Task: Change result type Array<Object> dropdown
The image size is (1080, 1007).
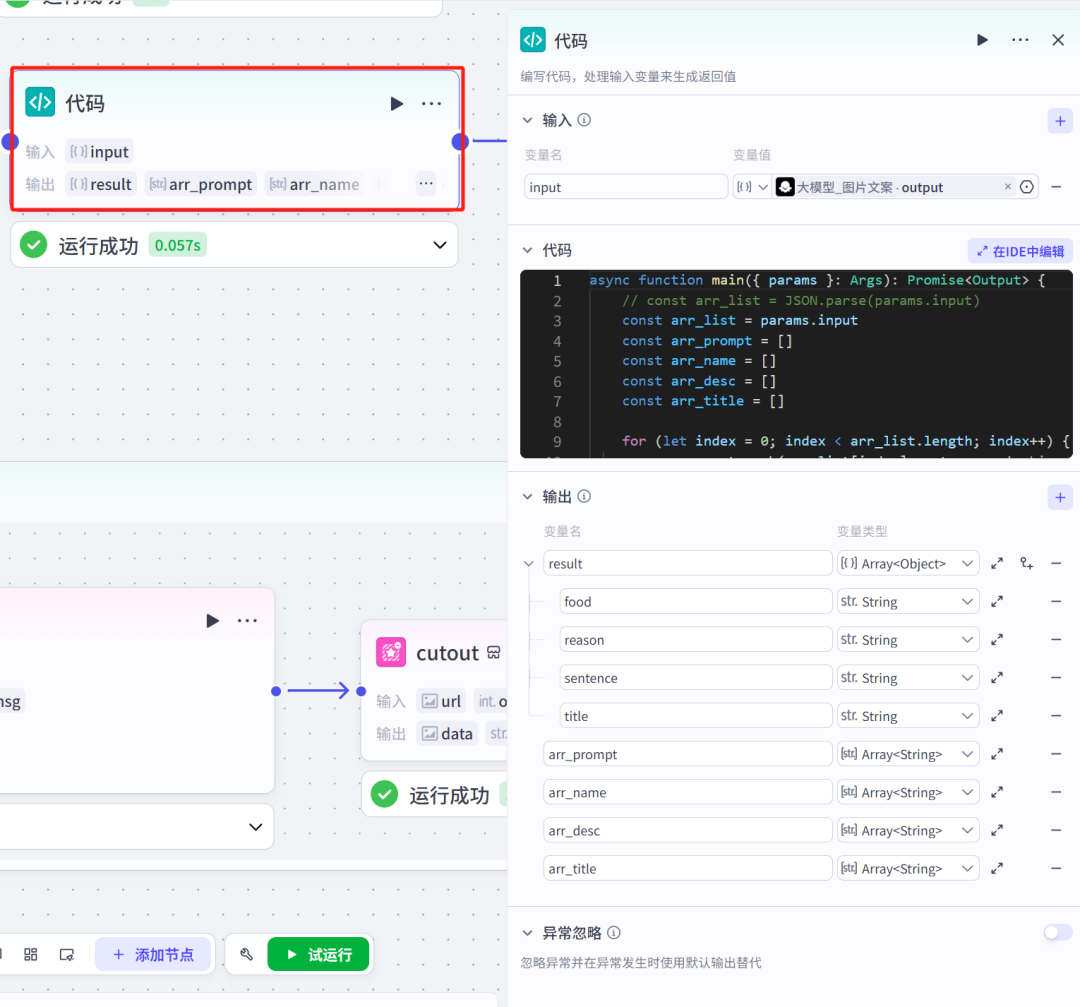Action: pos(908,563)
